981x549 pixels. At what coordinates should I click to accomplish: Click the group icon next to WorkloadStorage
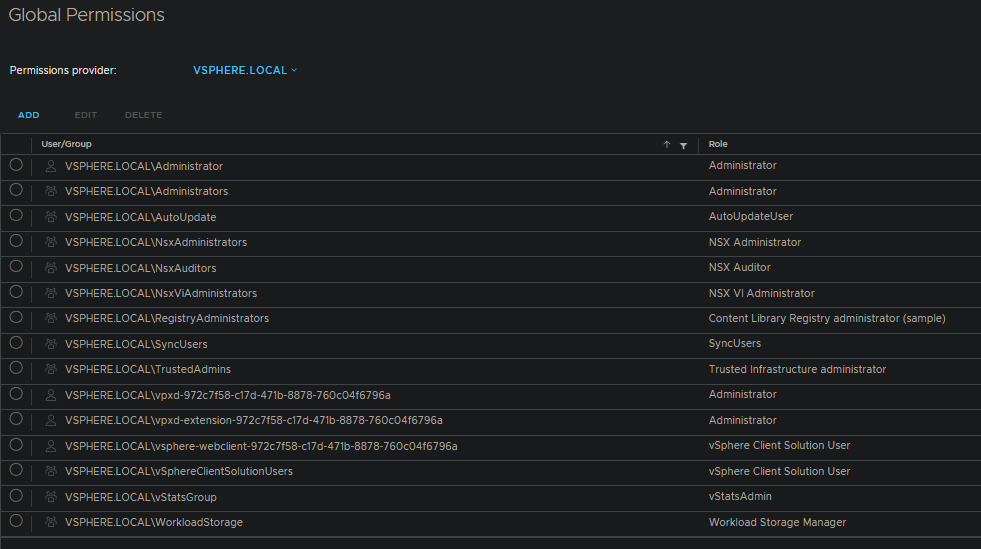click(51, 522)
